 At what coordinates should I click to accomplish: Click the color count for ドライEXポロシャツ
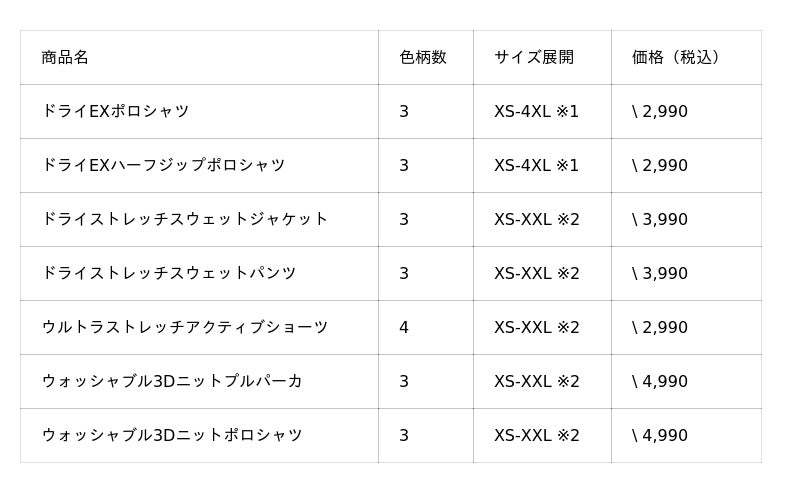point(404,111)
